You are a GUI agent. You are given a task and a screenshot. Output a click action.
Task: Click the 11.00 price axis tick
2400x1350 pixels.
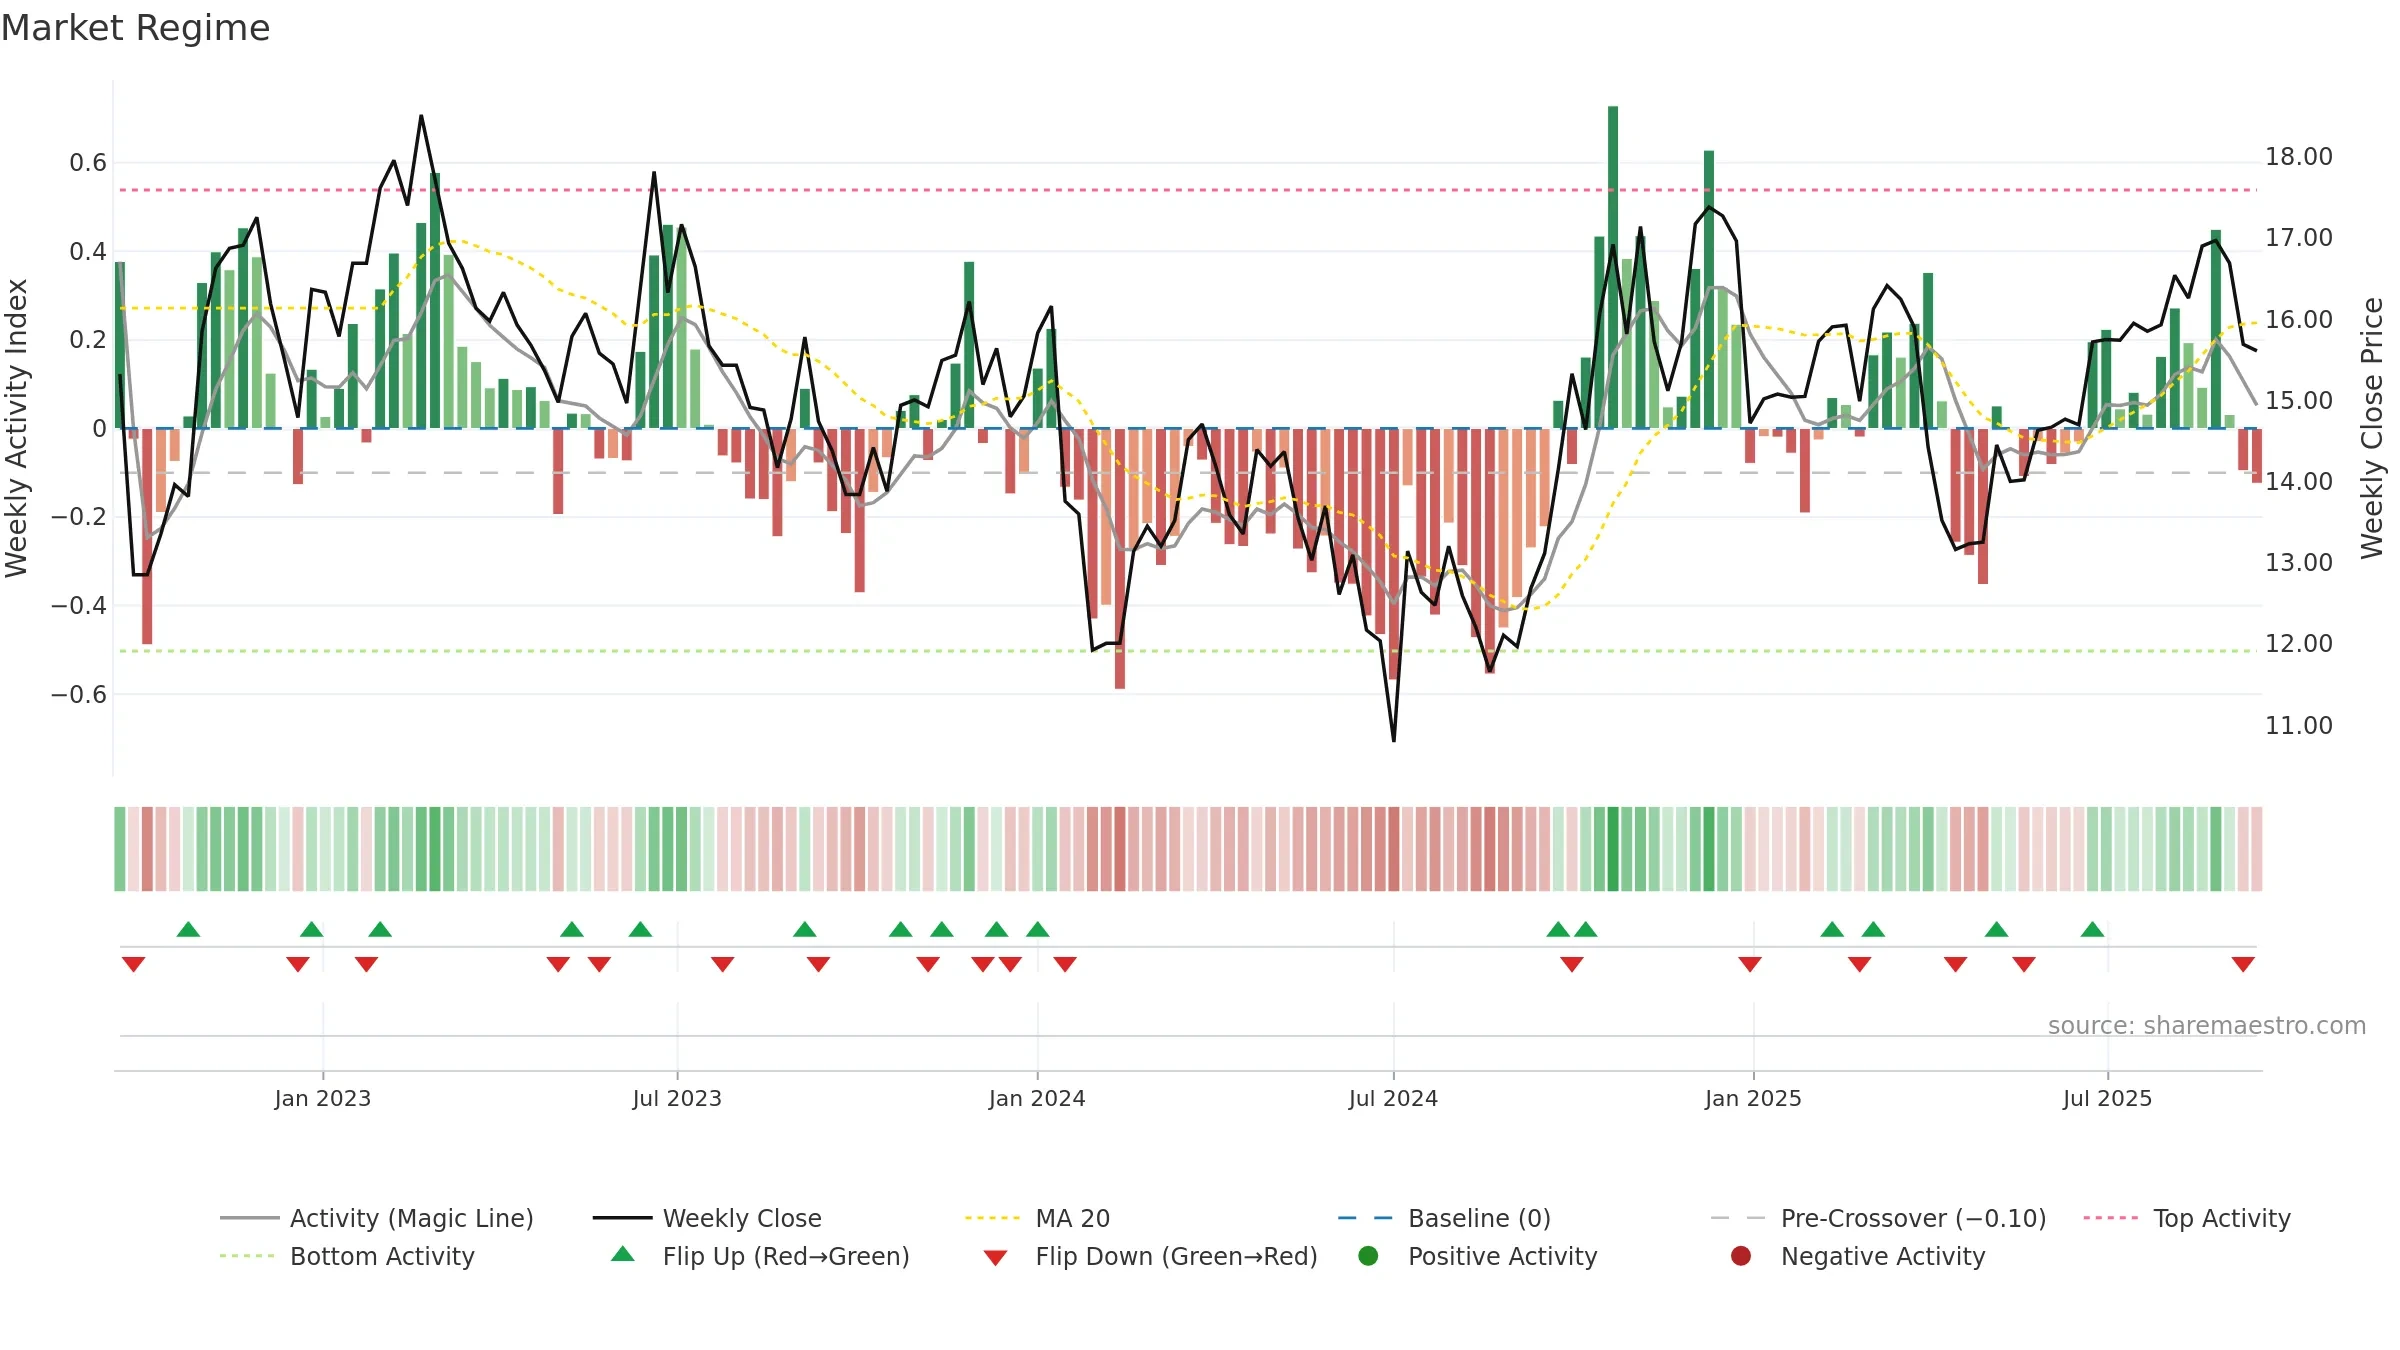2298,725
